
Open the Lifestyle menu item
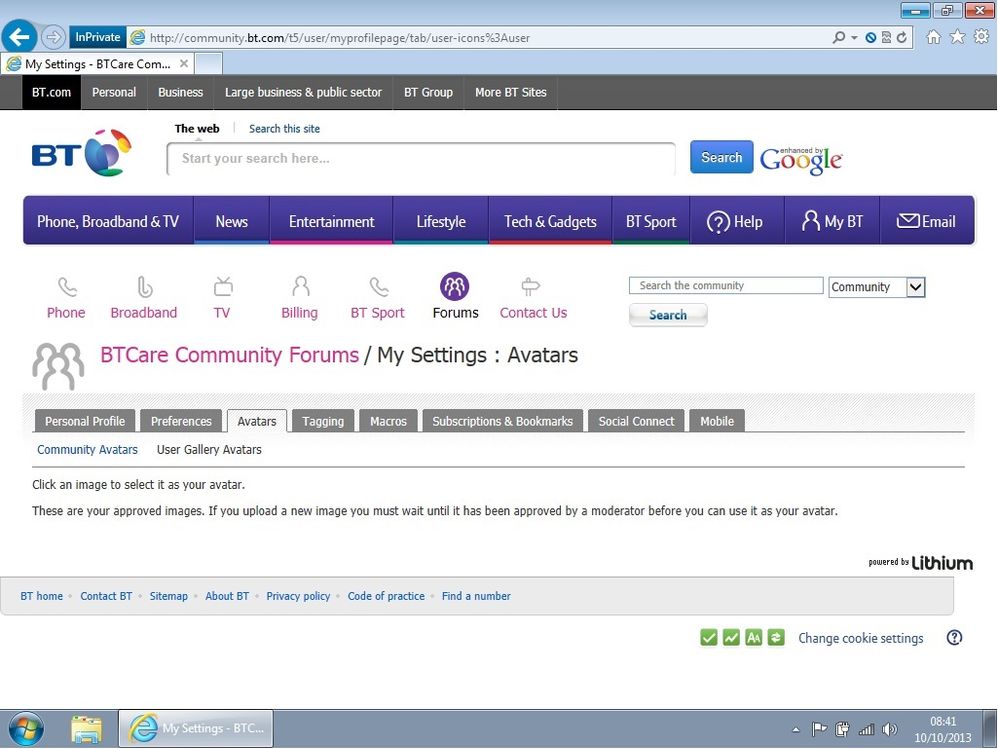[x=440, y=221]
